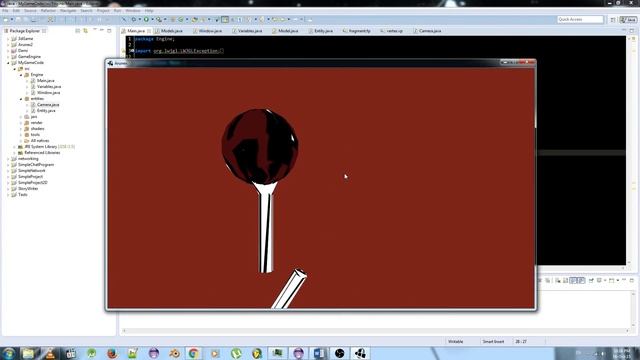Click the Quick Access search field
Image resolution: width=640 pixels, height=360 pixels.
580,19
